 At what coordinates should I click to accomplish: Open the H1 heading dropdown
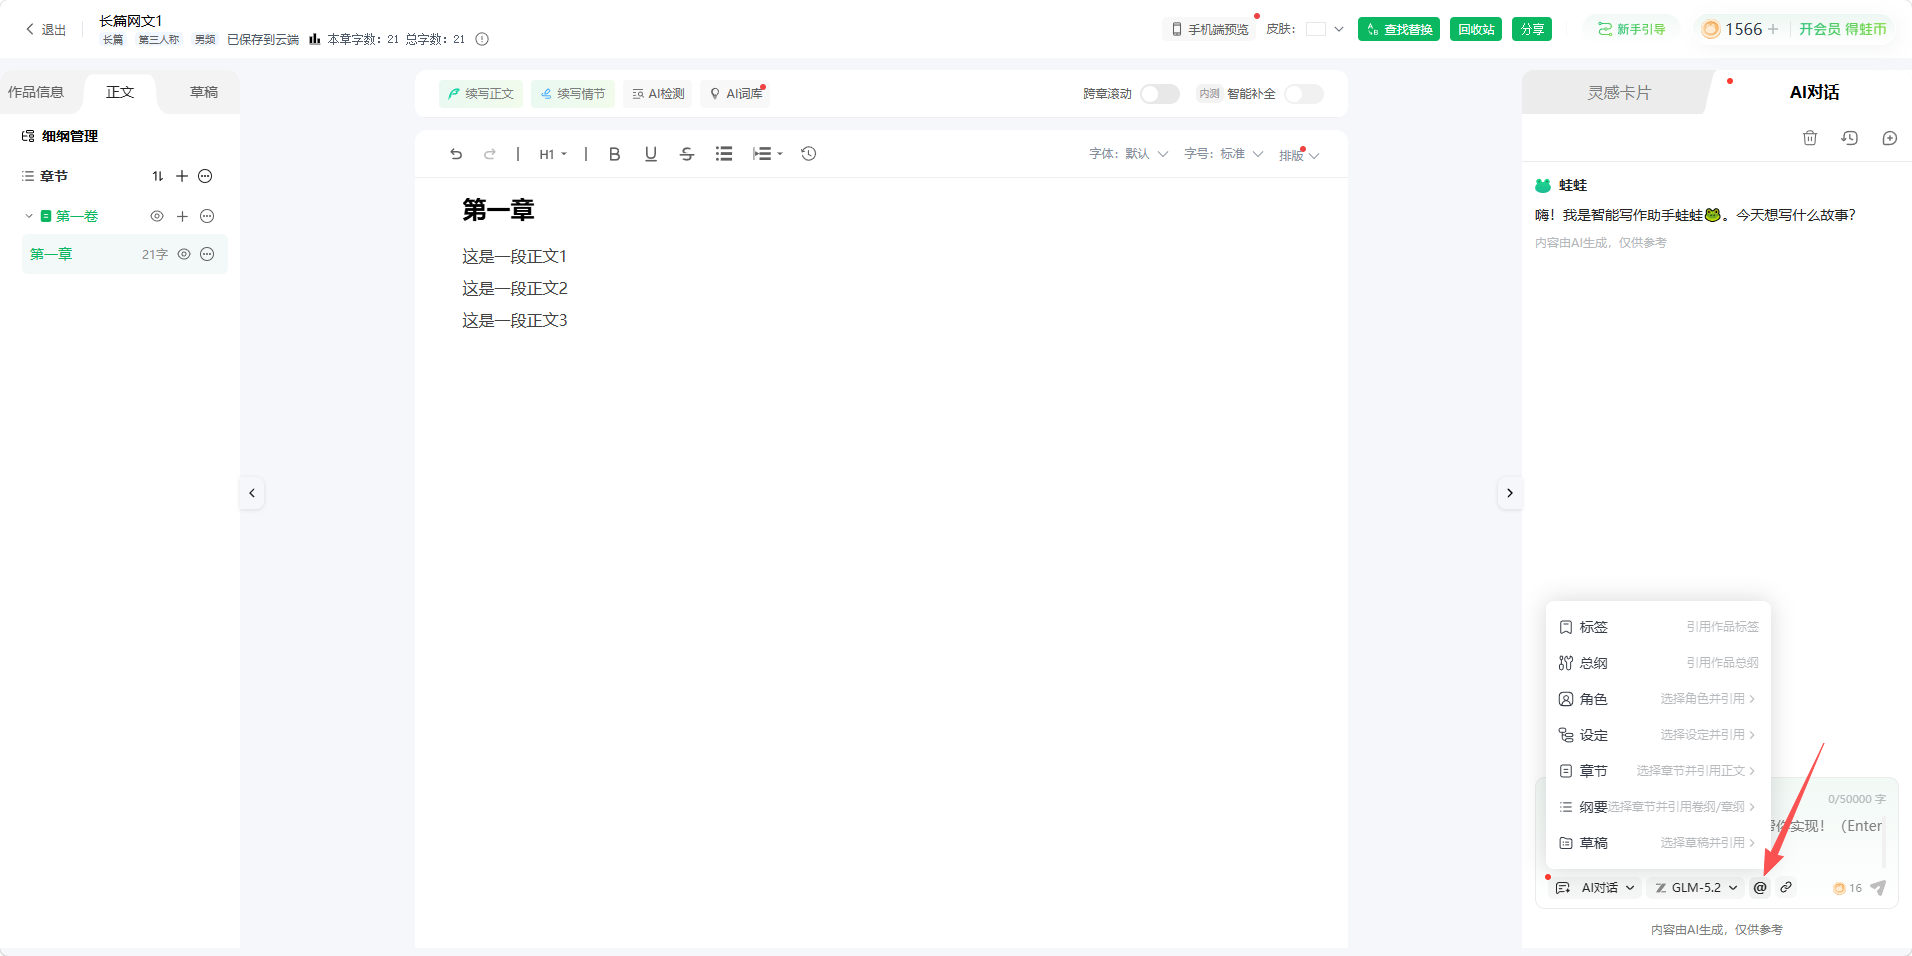[x=553, y=154]
